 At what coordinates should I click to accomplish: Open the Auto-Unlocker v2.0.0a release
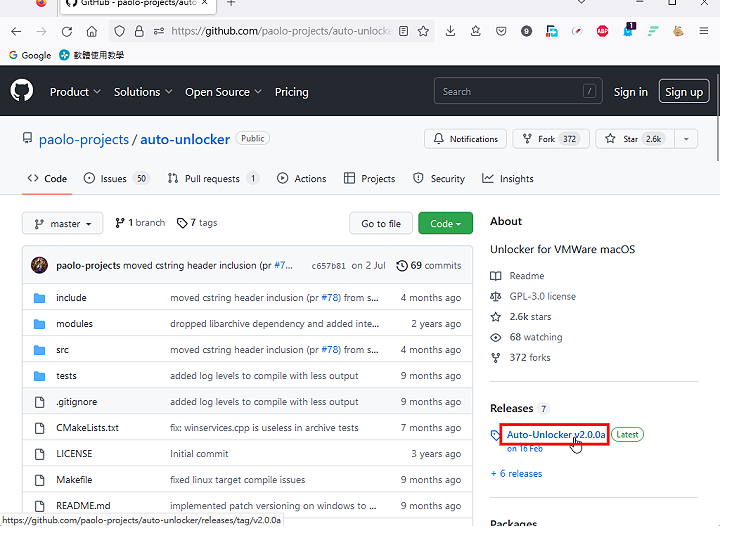tap(556, 435)
